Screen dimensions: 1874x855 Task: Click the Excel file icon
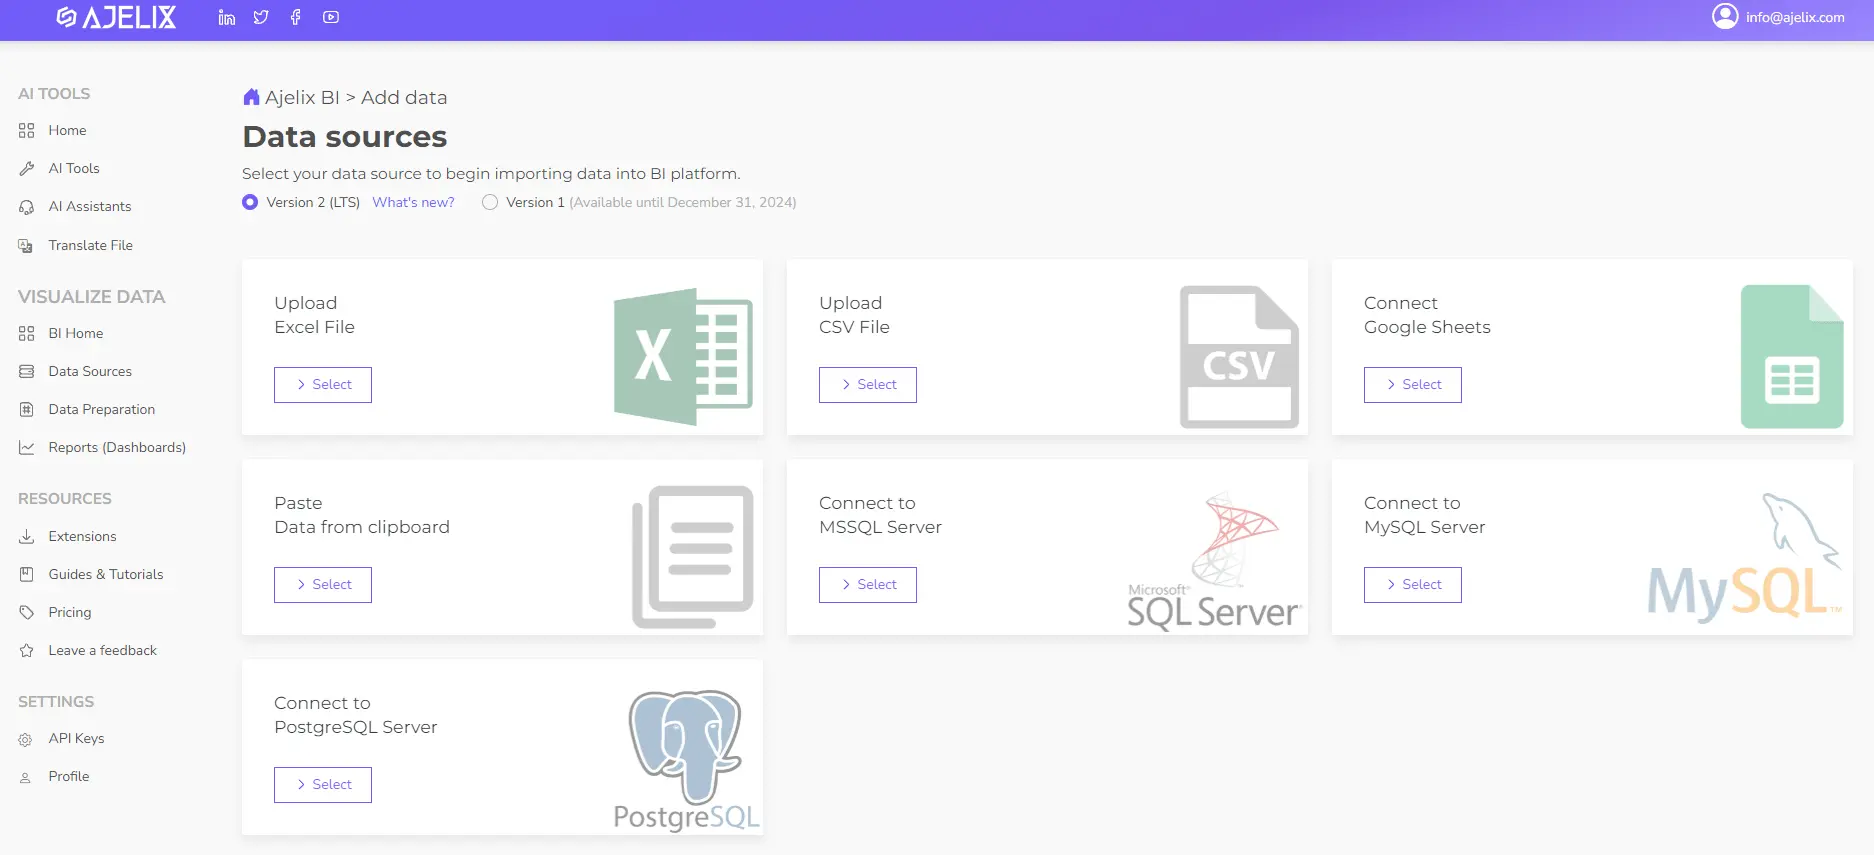(x=683, y=356)
